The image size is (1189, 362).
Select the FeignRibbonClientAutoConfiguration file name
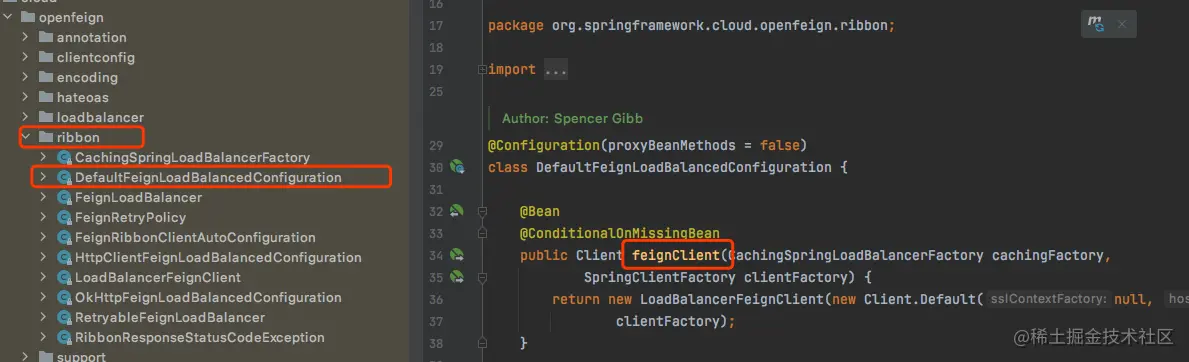tap(196, 238)
